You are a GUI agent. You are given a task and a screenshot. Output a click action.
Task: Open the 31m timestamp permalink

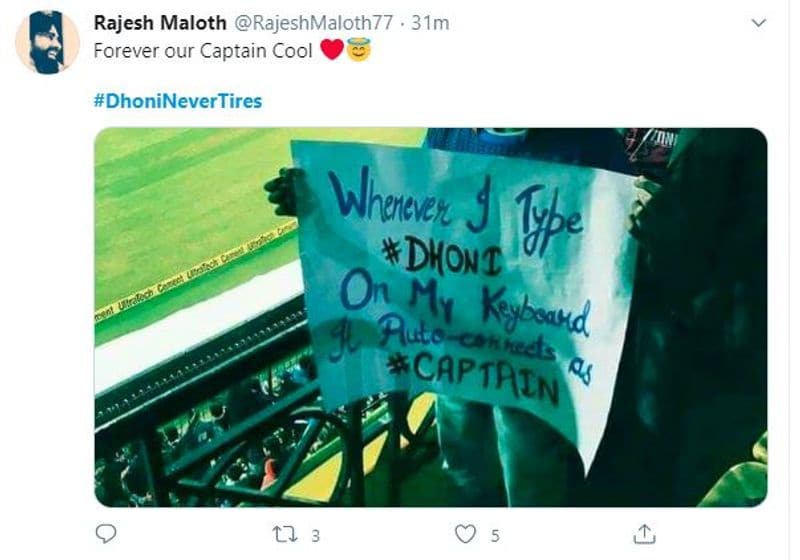tap(430, 23)
